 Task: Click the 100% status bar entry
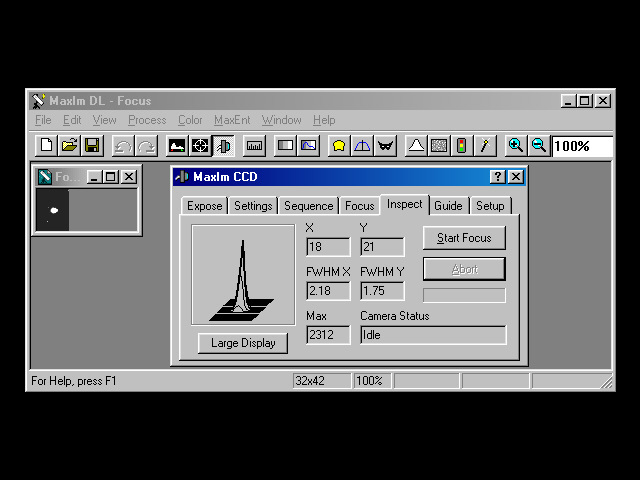pyautogui.click(x=372, y=381)
